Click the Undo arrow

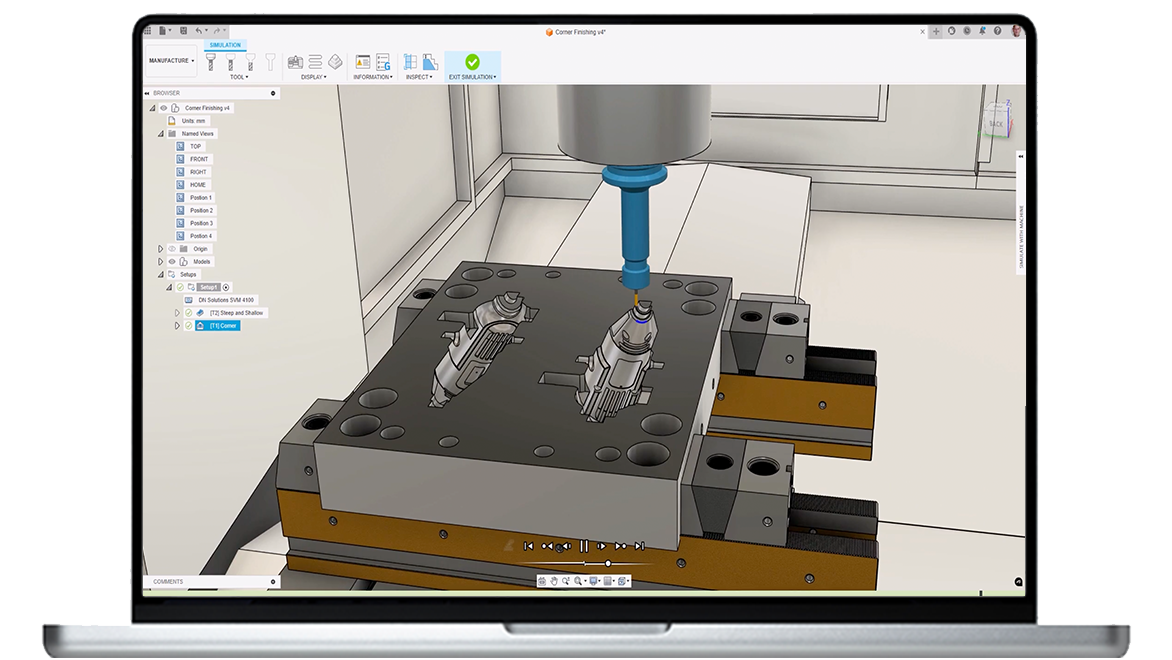coord(199,31)
